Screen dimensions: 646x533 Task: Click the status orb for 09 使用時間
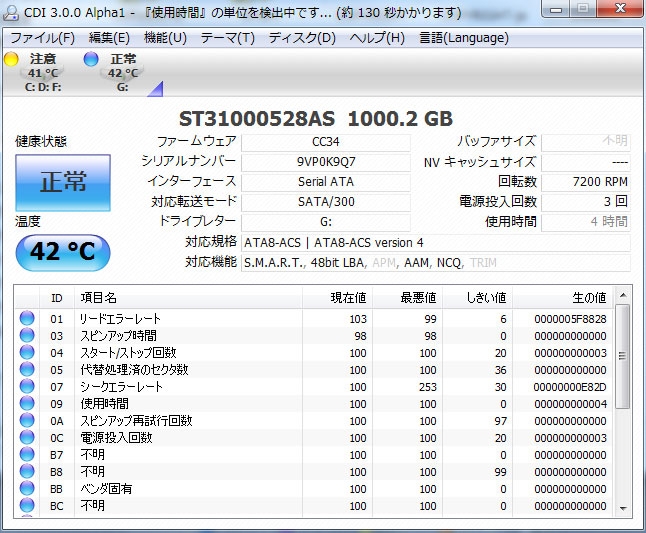(x=27, y=404)
